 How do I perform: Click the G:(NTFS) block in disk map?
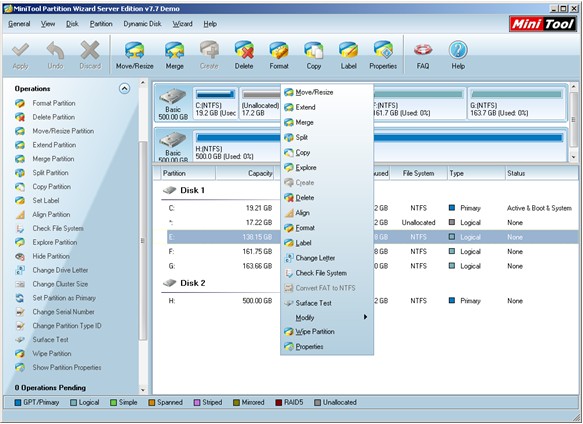point(516,103)
